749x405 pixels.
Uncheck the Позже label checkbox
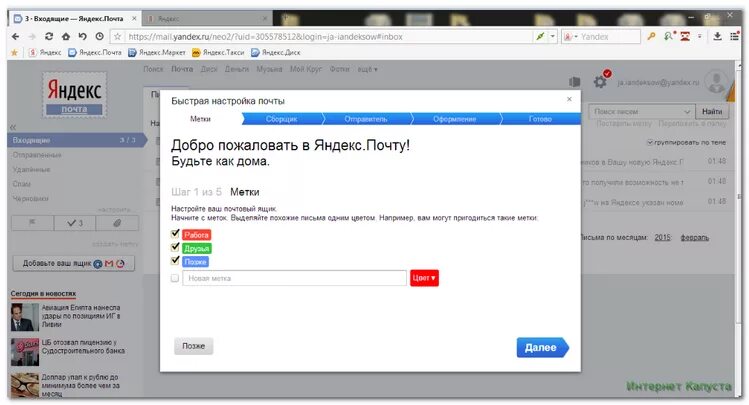175,260
